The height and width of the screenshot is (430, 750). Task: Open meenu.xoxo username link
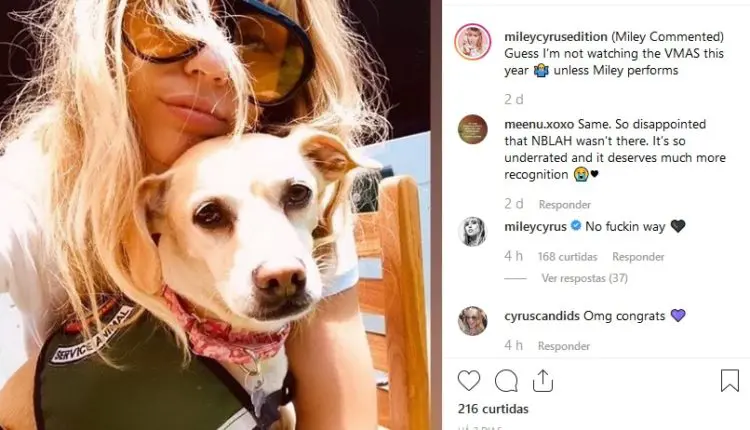[x=539, y=124]
